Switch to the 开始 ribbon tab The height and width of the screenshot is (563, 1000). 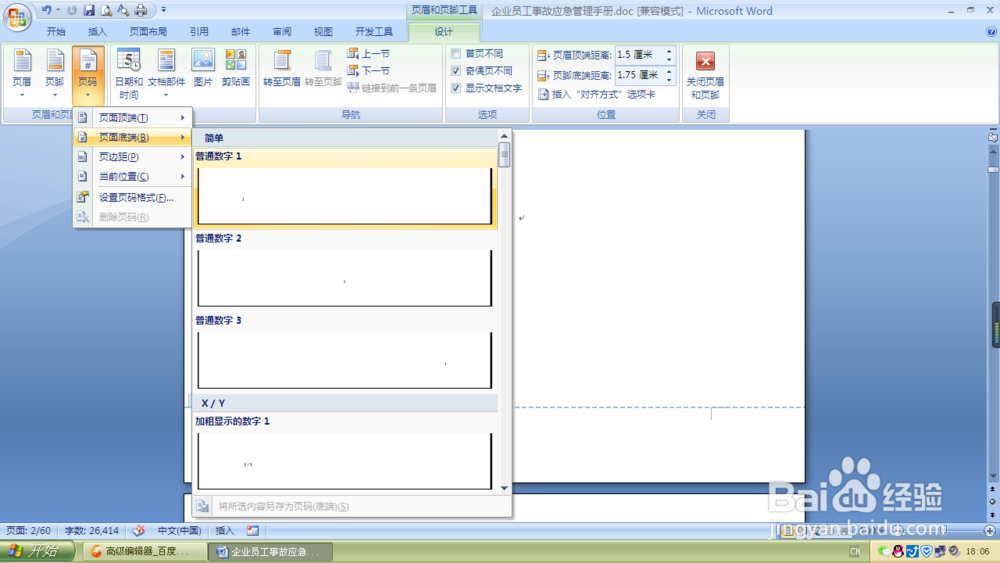(56, 32)
